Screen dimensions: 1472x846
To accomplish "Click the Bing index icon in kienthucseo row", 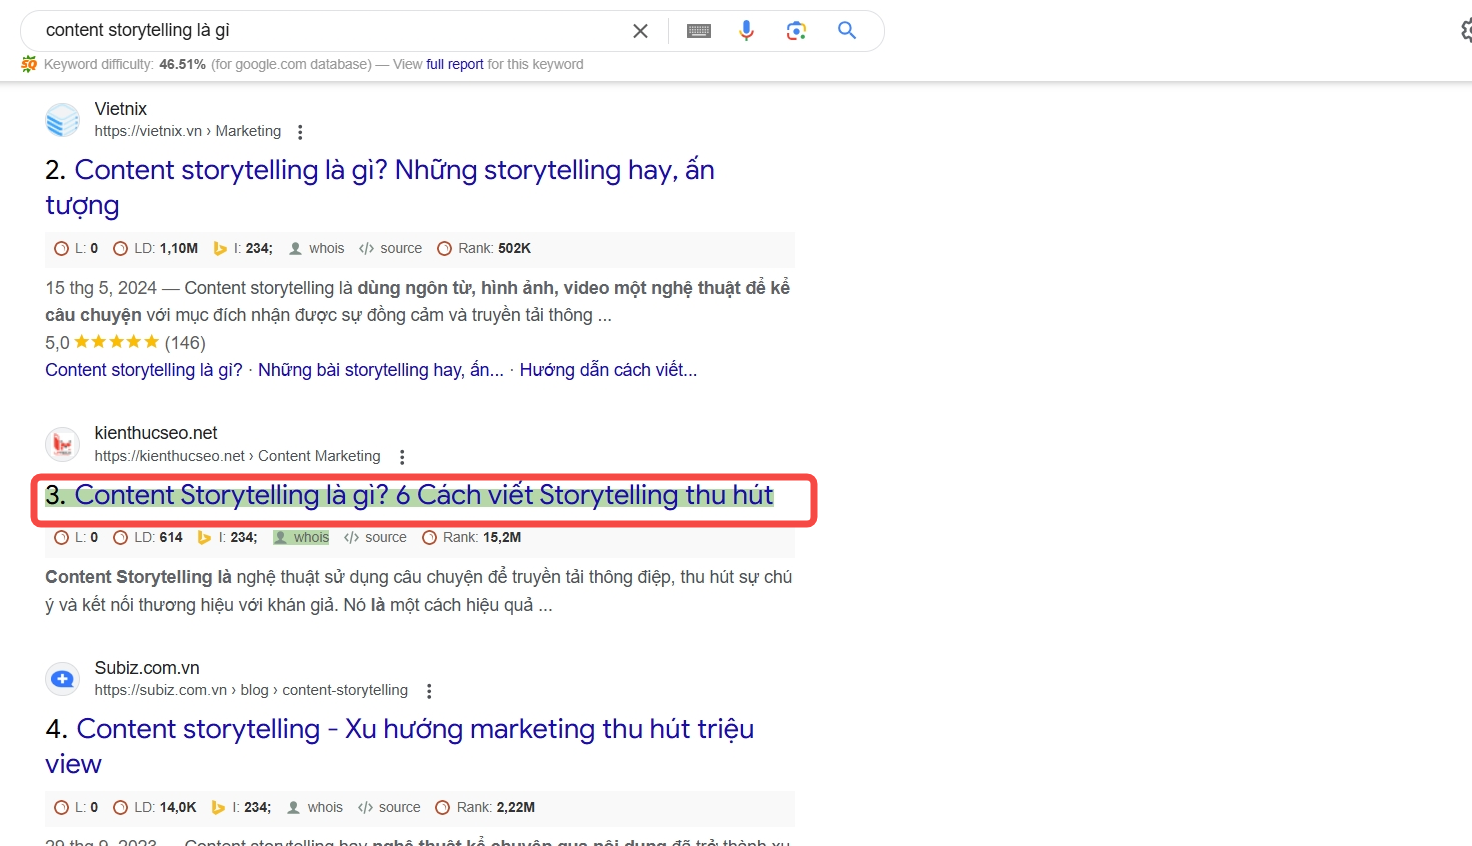I will point(204,537).
